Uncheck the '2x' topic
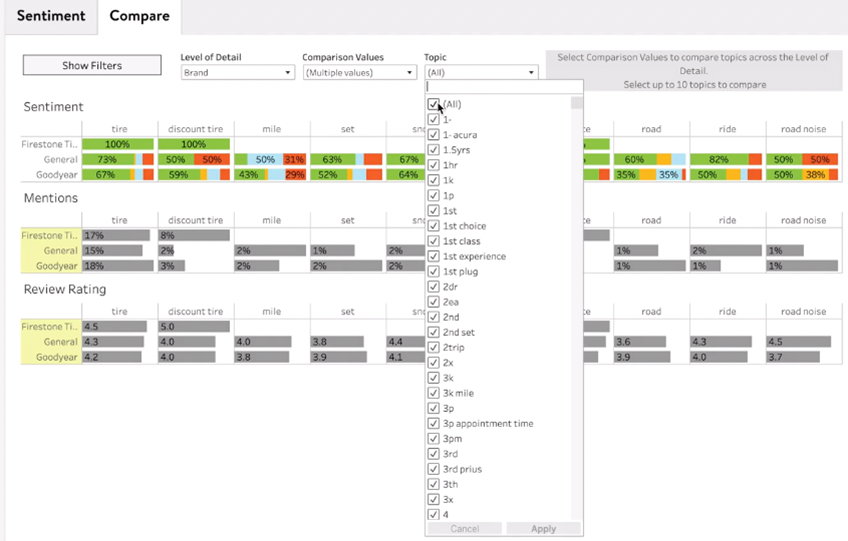 coord(433,362)
